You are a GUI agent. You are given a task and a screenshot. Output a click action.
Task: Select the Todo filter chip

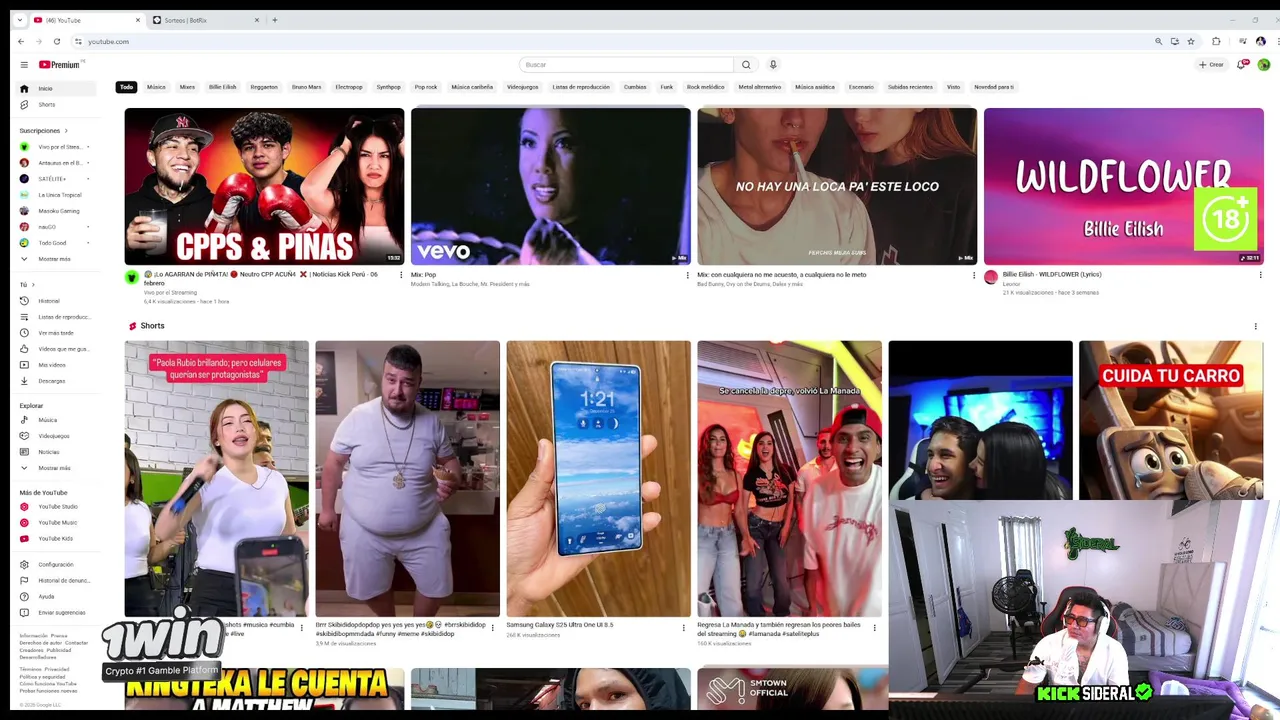click(127, 87)
